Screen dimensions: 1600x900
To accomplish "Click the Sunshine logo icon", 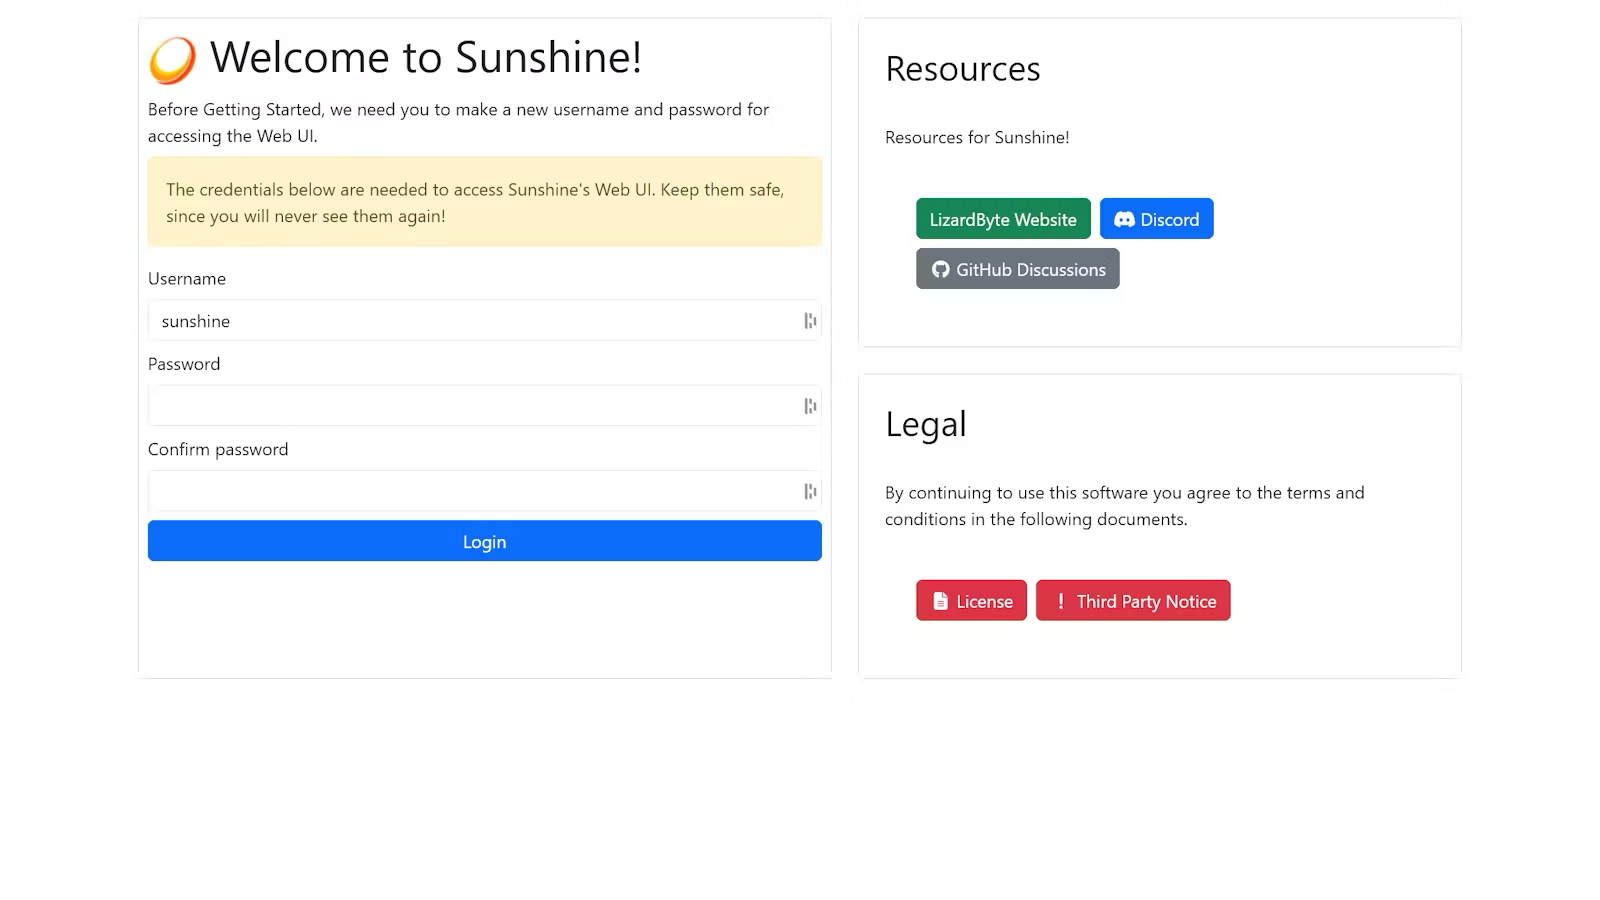I will point(170,60).
